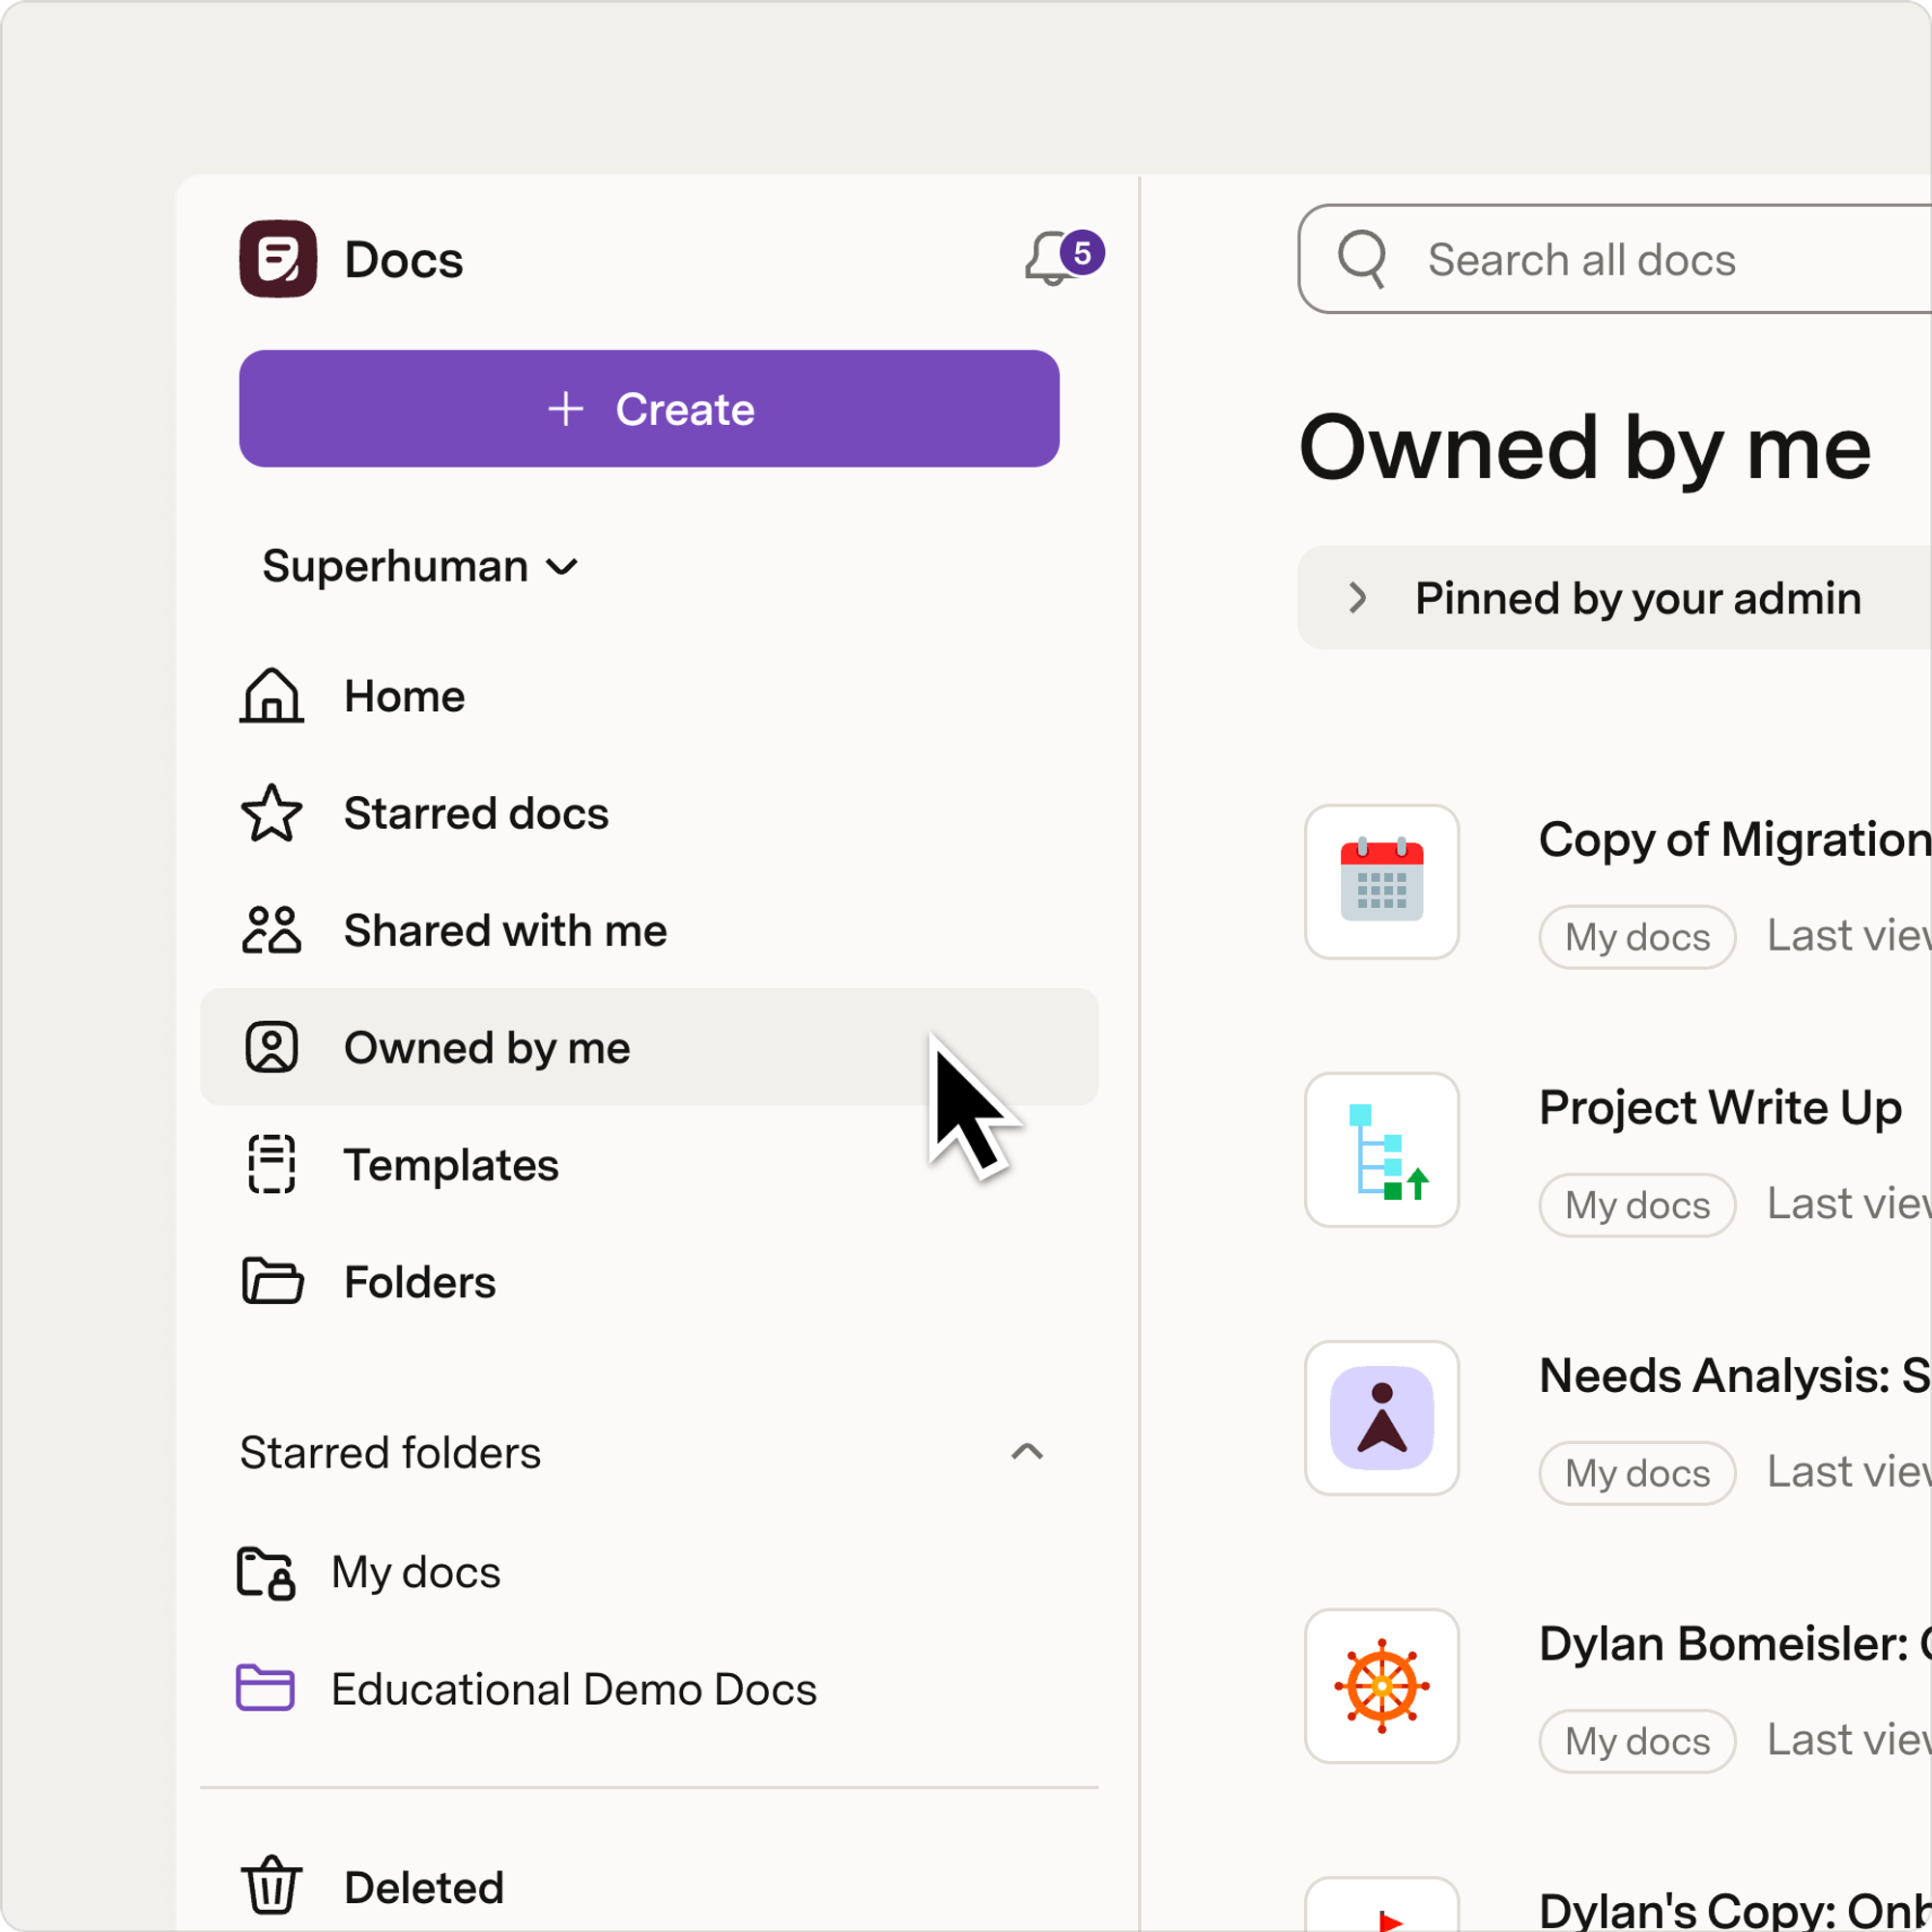Open the Superhuman workspace dropdown

tap(420, 567)
